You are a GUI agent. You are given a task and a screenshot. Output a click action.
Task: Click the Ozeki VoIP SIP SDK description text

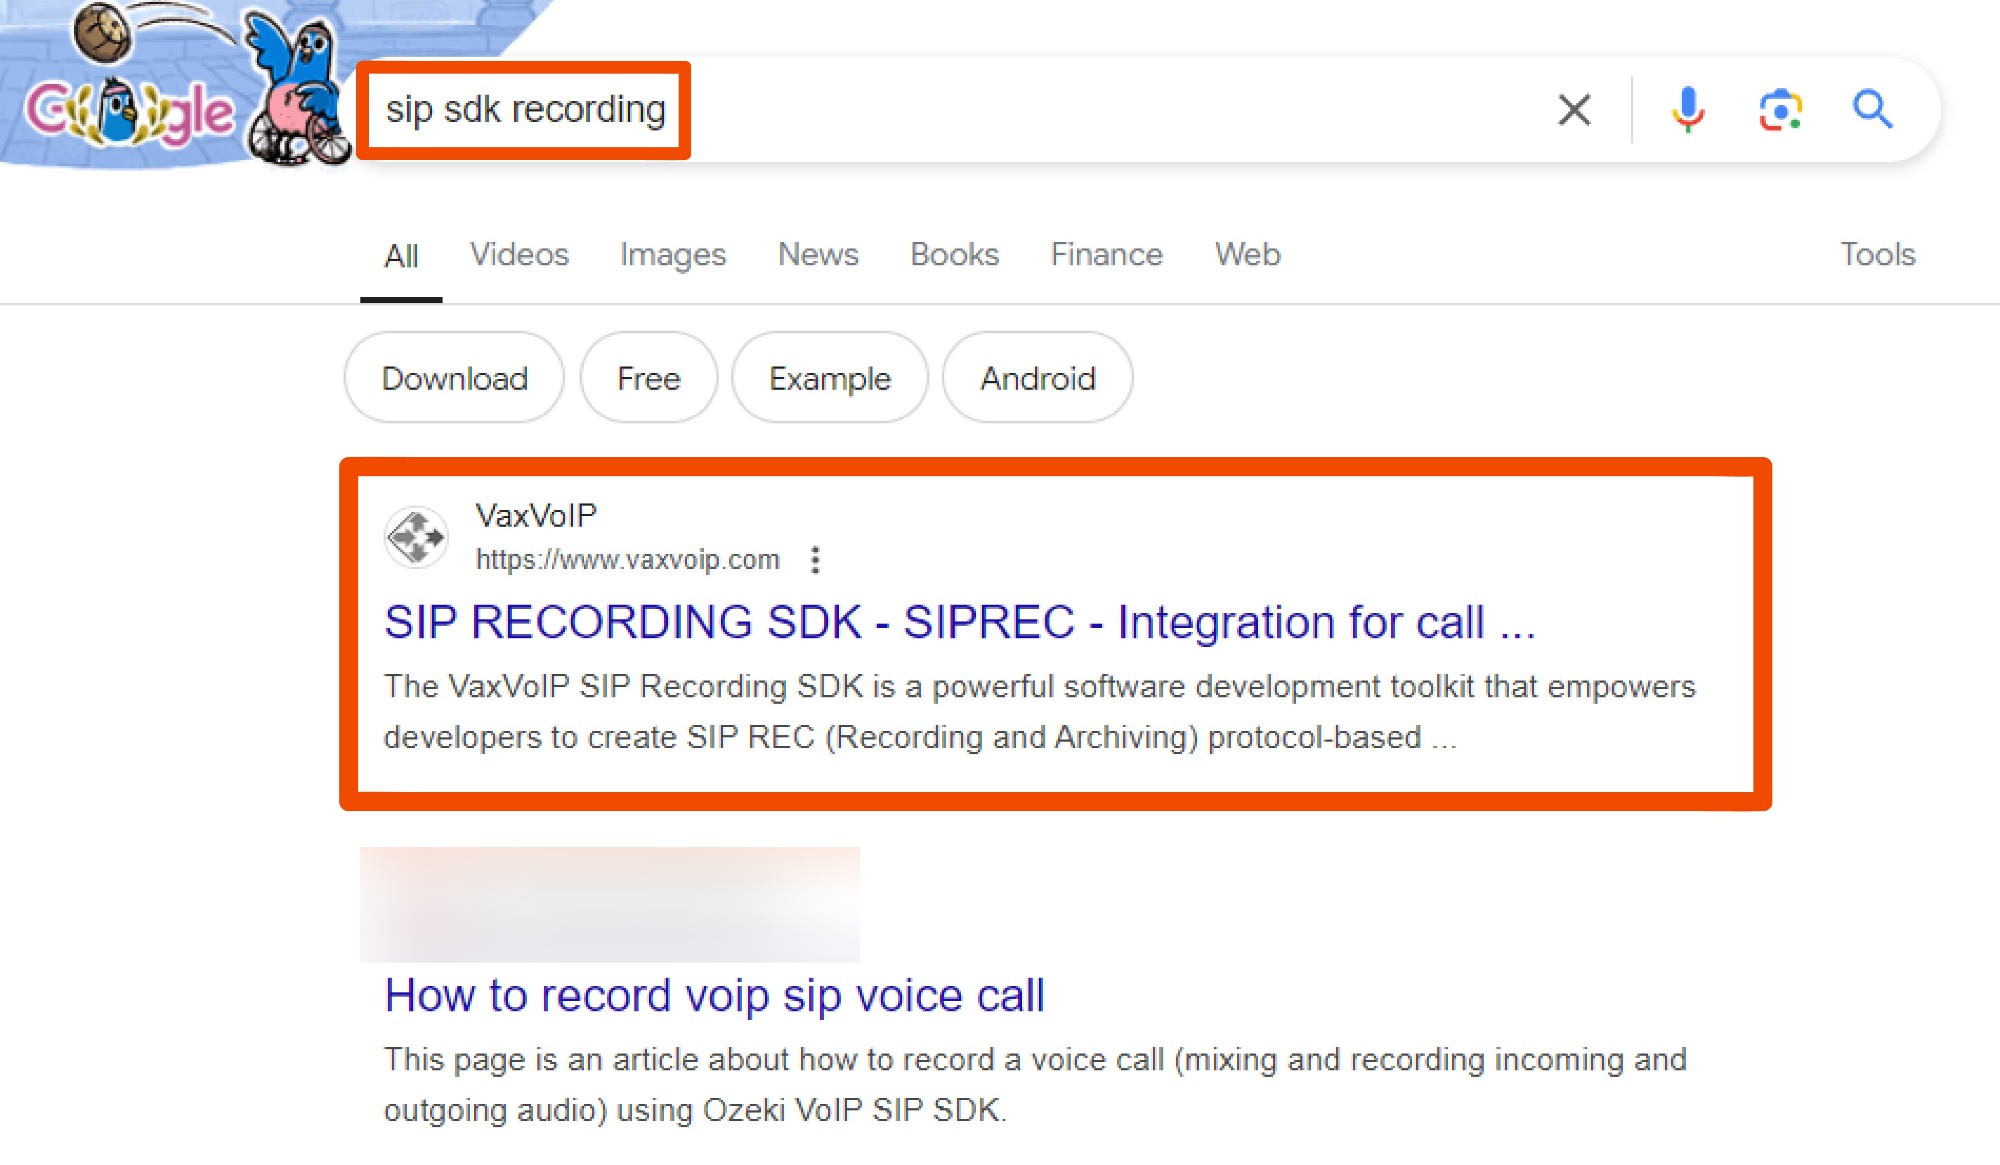coord(1035,1085)
